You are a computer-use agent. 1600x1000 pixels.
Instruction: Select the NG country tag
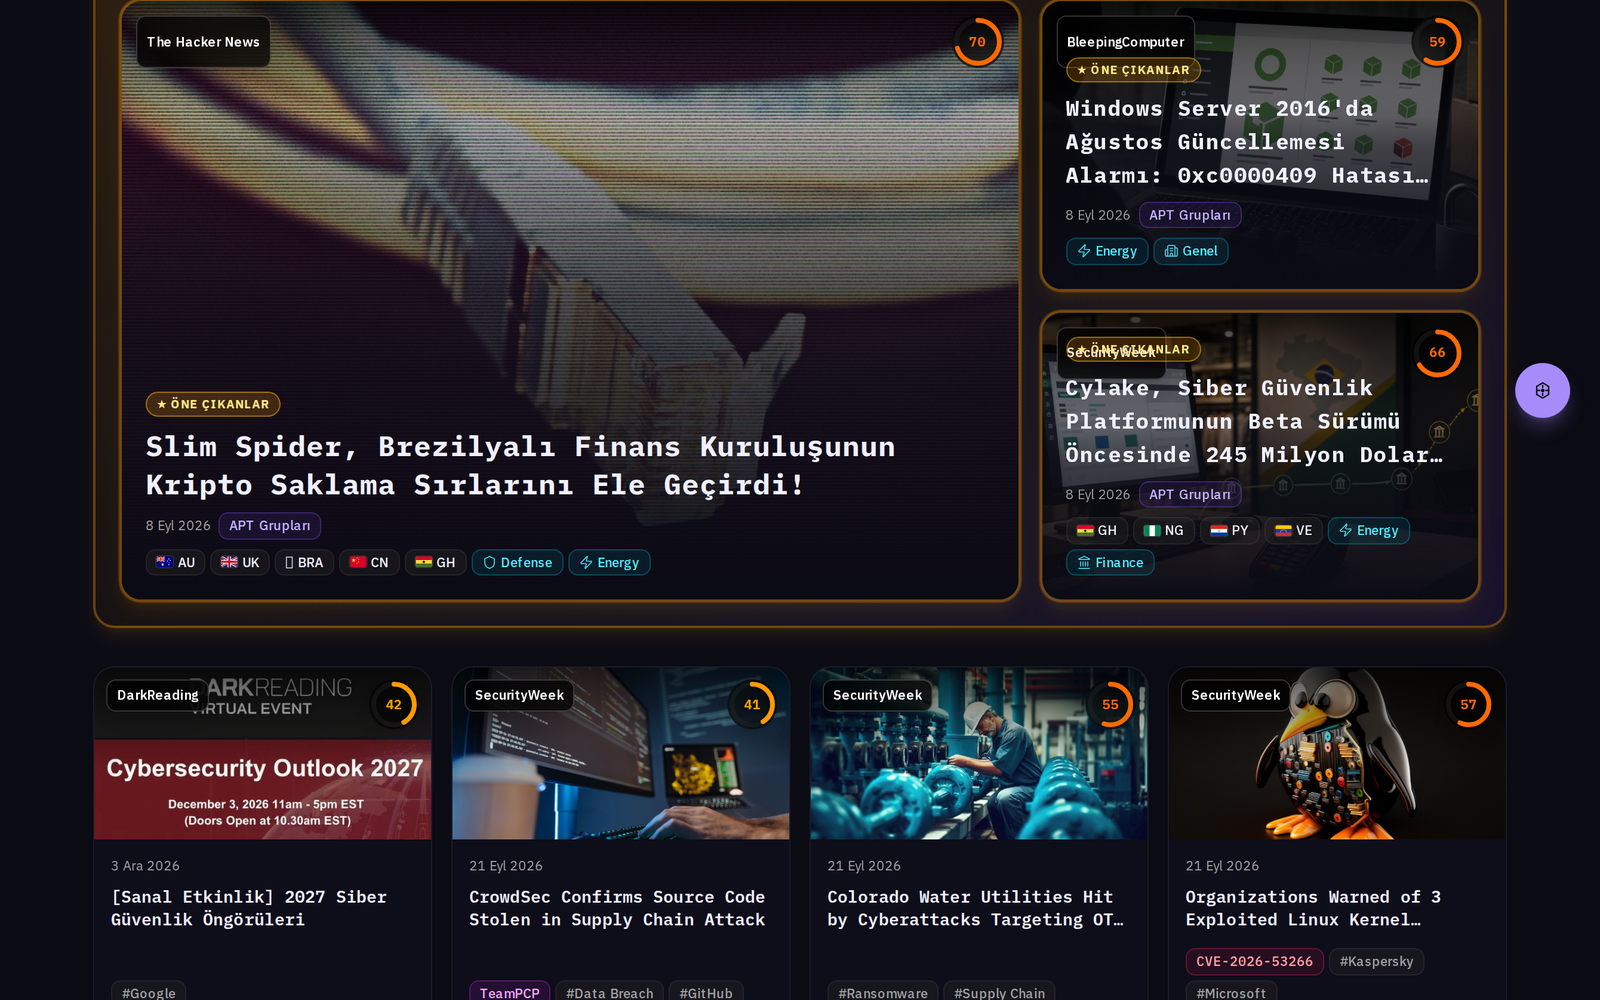pos(1164,531)
